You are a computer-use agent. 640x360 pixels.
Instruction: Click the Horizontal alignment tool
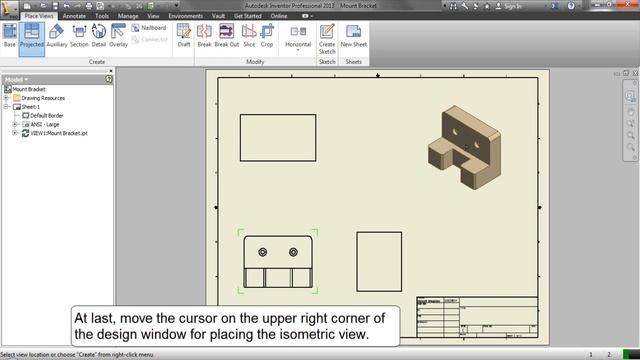298,36
